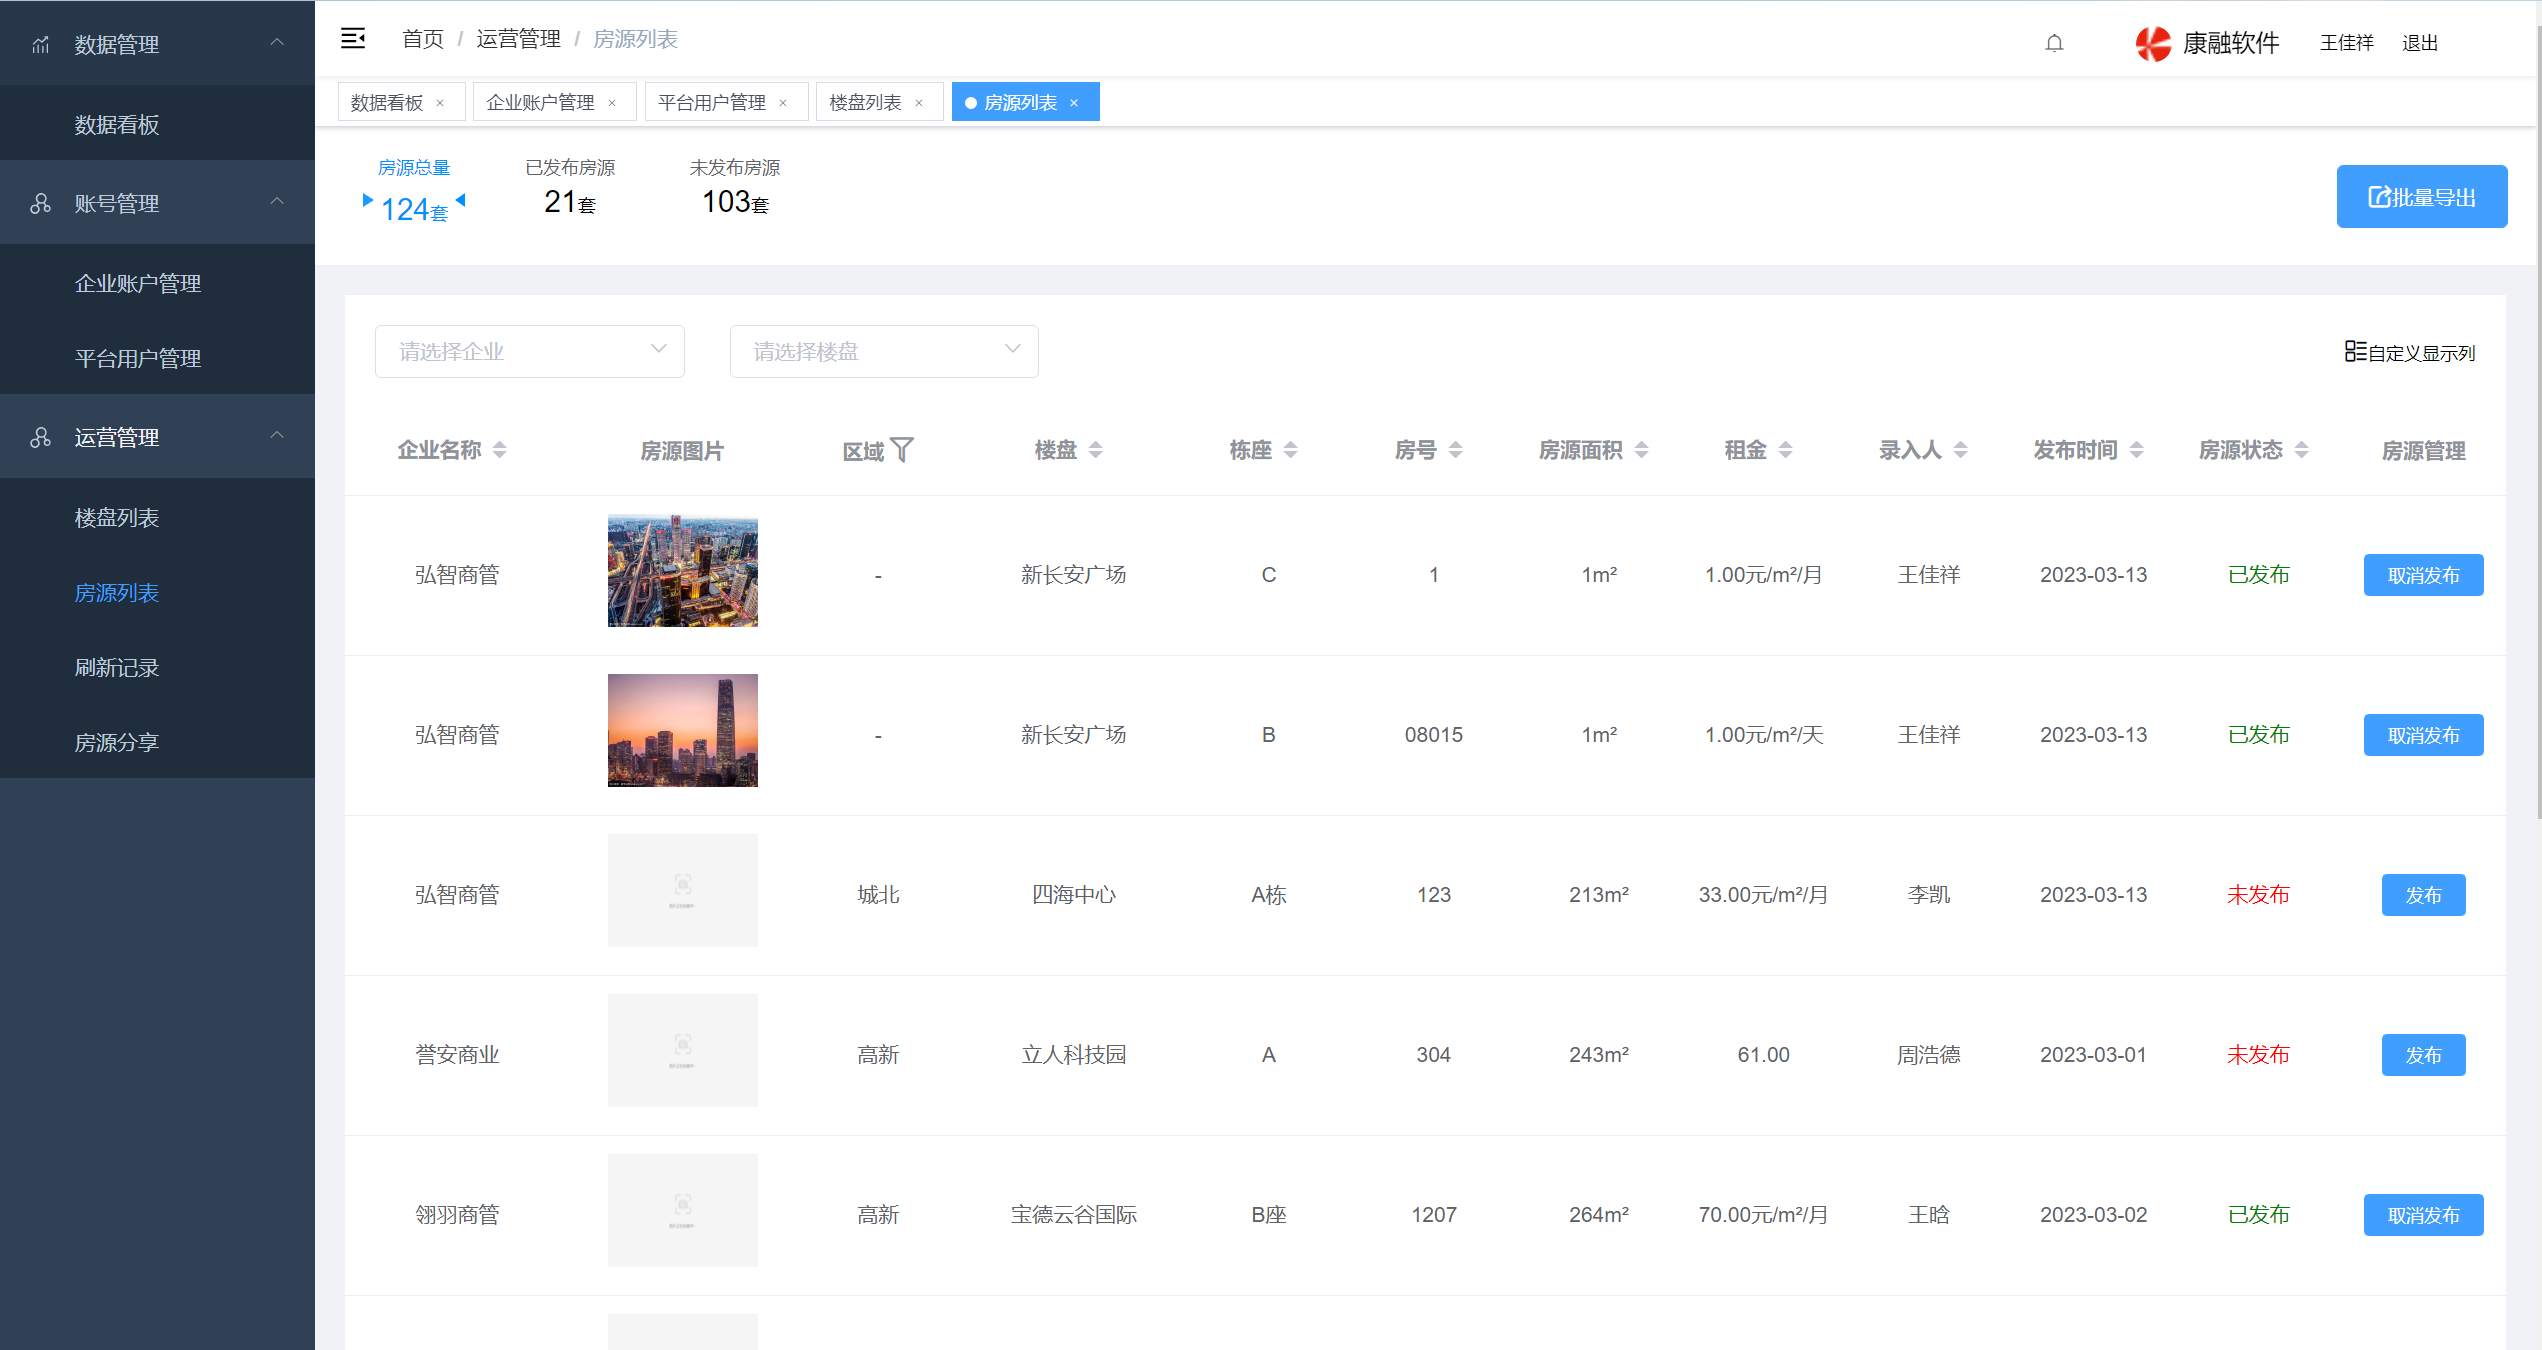Close the 楼盘列表 tab
2542x1350 pixels.
919,103
